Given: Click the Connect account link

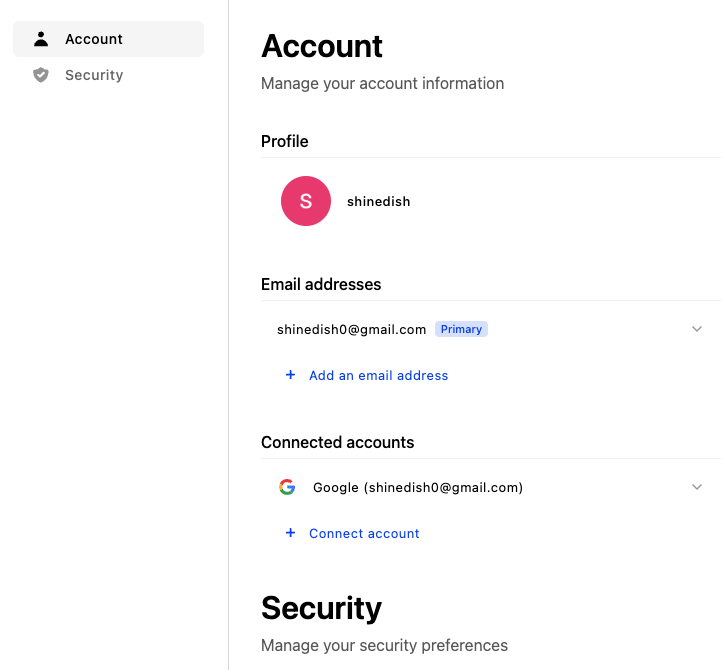Looking at the screenshot, I should (364, 533).
